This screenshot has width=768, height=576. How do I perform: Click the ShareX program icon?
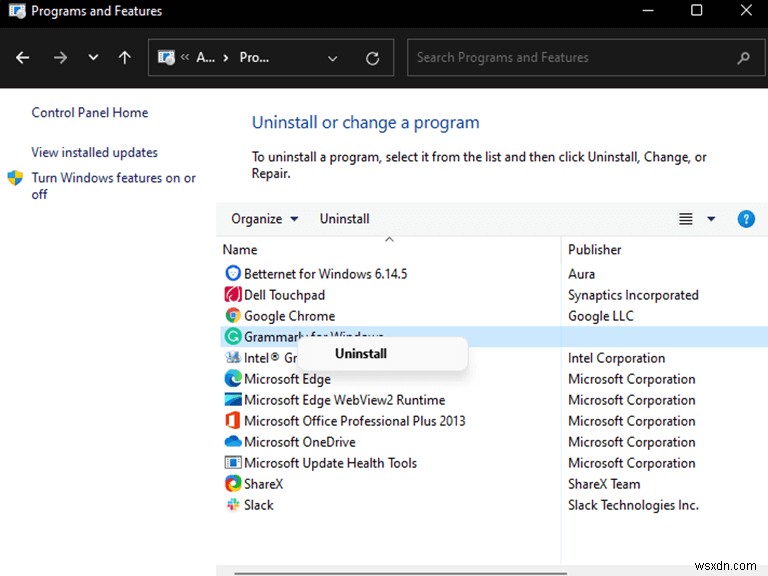tap(233, 483)
